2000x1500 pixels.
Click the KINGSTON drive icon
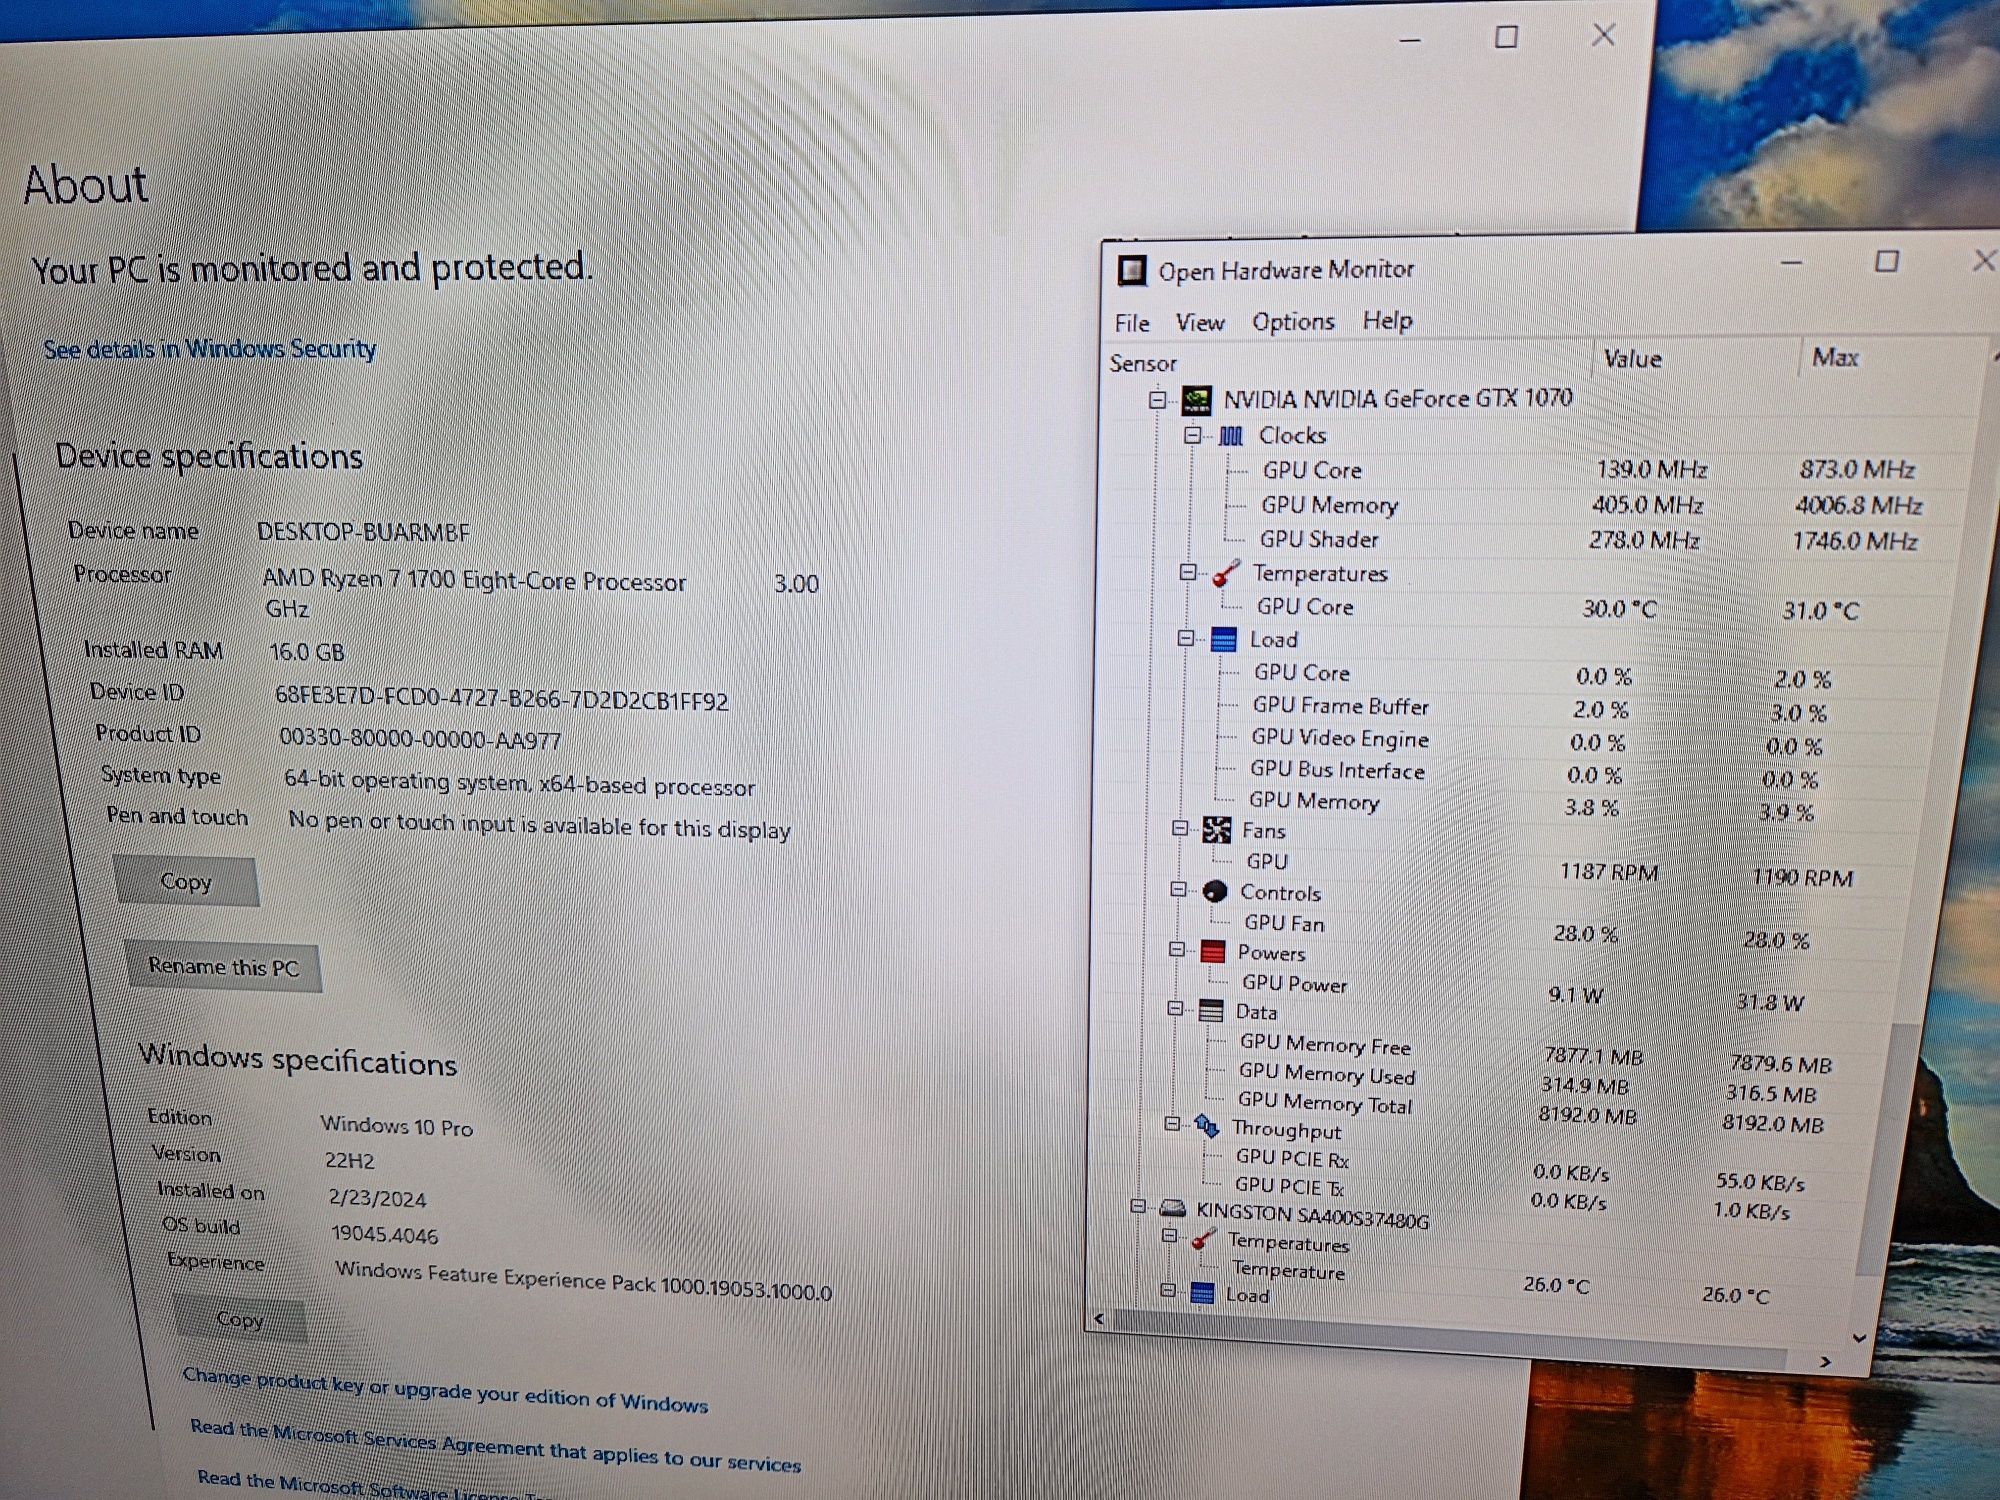(1172, 1208)
